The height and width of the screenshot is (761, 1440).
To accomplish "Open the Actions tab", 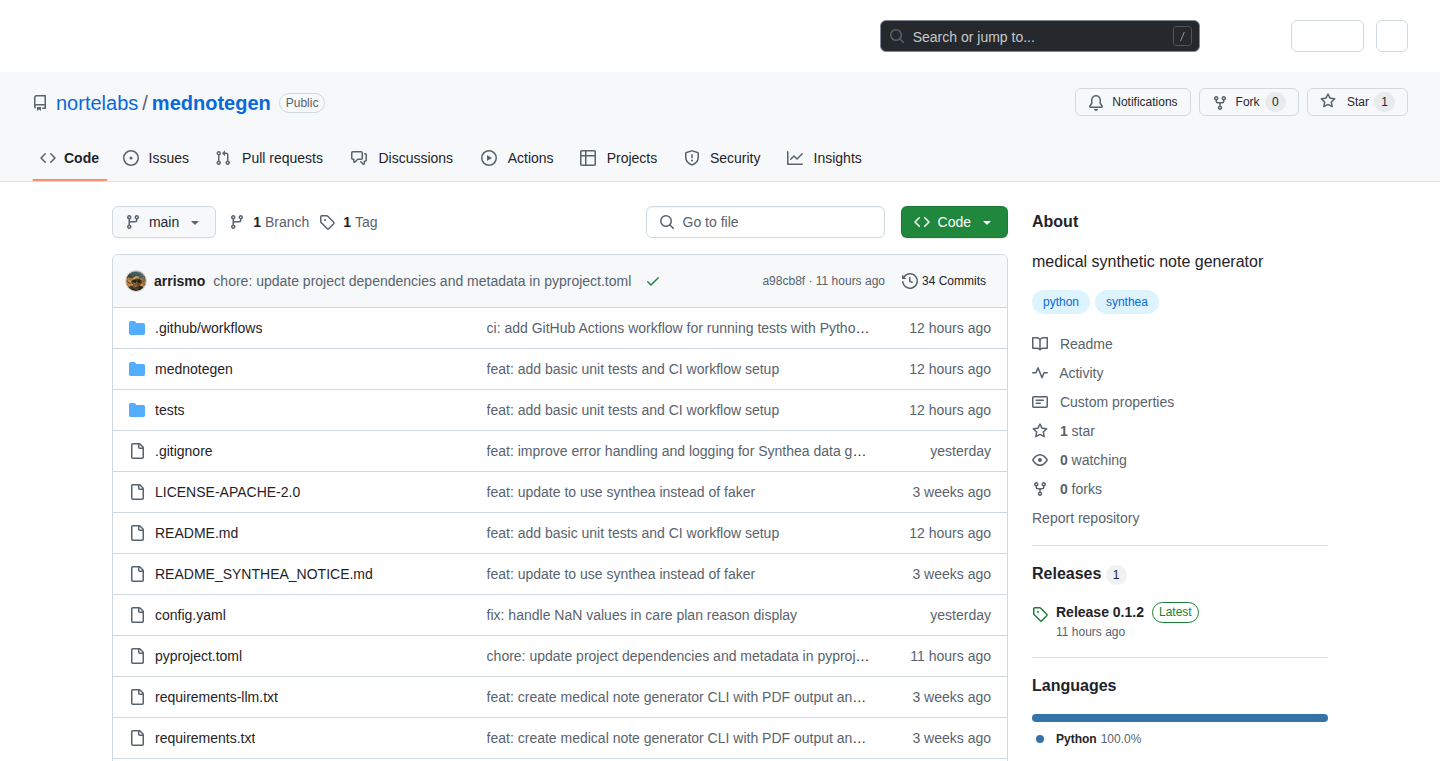I will click(517, 158).
